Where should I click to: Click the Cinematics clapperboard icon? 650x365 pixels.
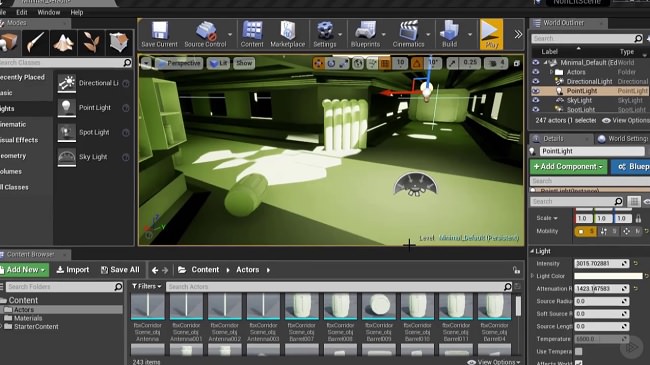pos(408,34)
